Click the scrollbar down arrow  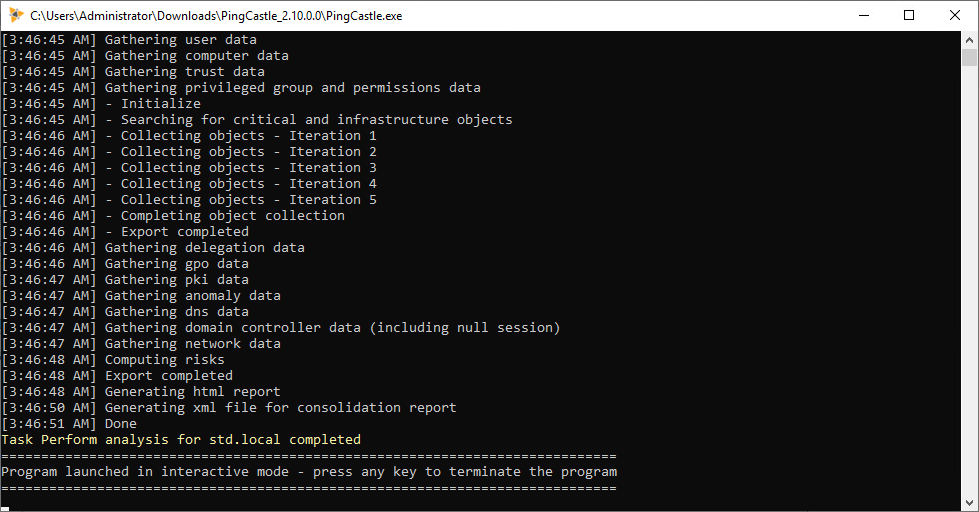(969, 503)
